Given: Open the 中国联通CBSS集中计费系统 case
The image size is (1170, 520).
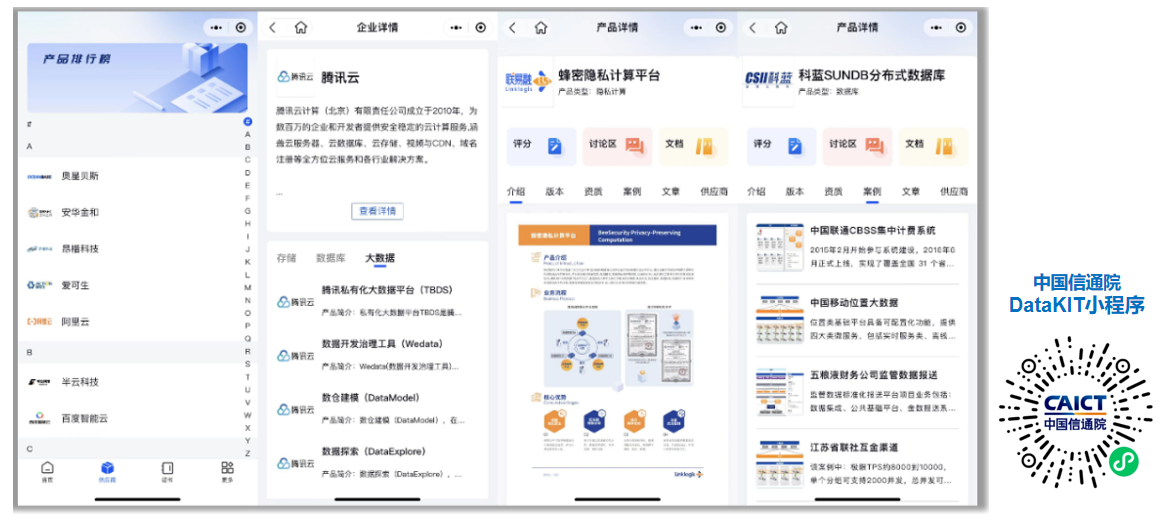Looking at the screenshot, I should click(x=857, y=248).
